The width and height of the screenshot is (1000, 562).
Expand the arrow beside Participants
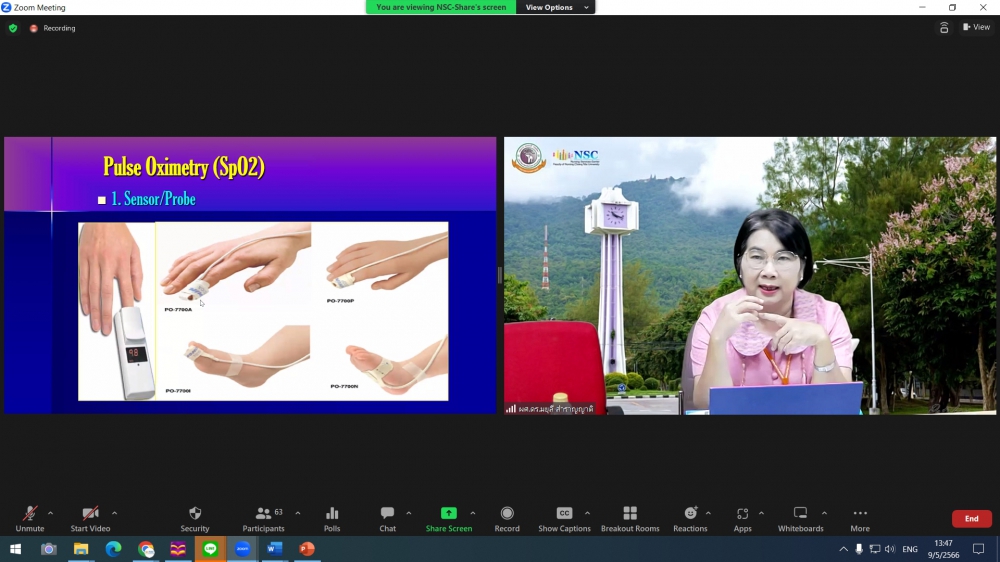pos(298,513)
